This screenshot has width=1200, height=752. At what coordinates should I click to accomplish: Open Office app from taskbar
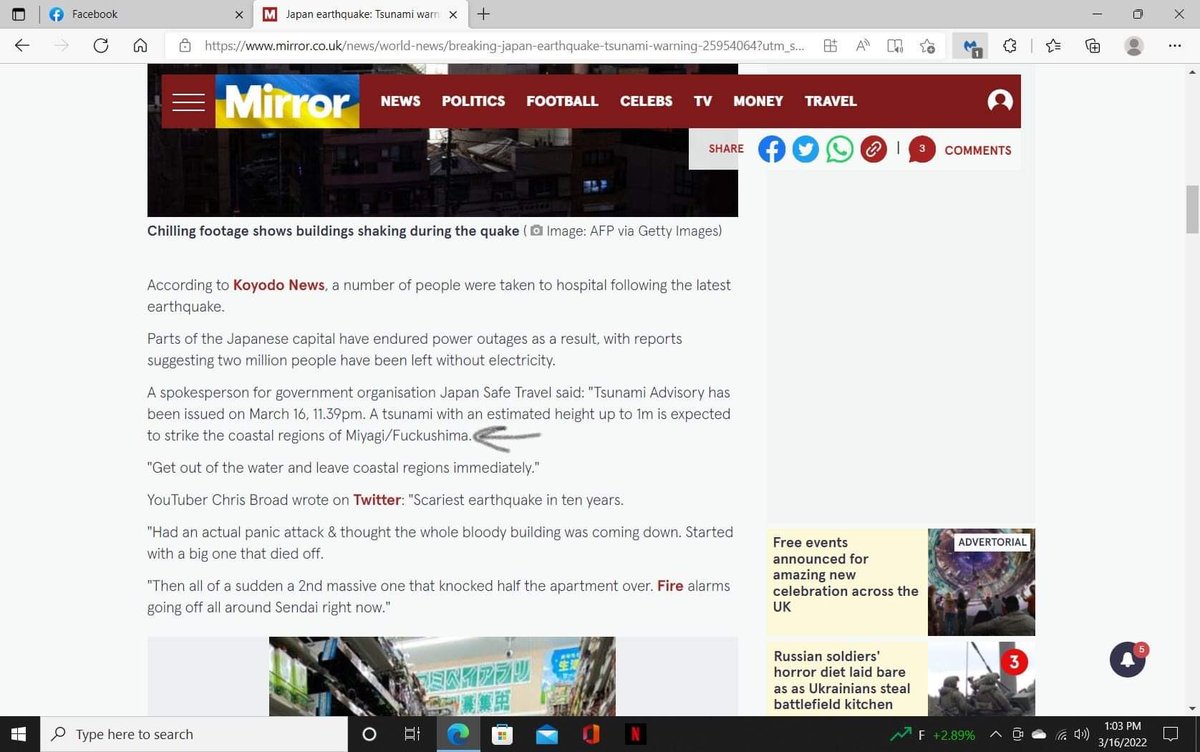pyautogui.click(x=590, y=734)
